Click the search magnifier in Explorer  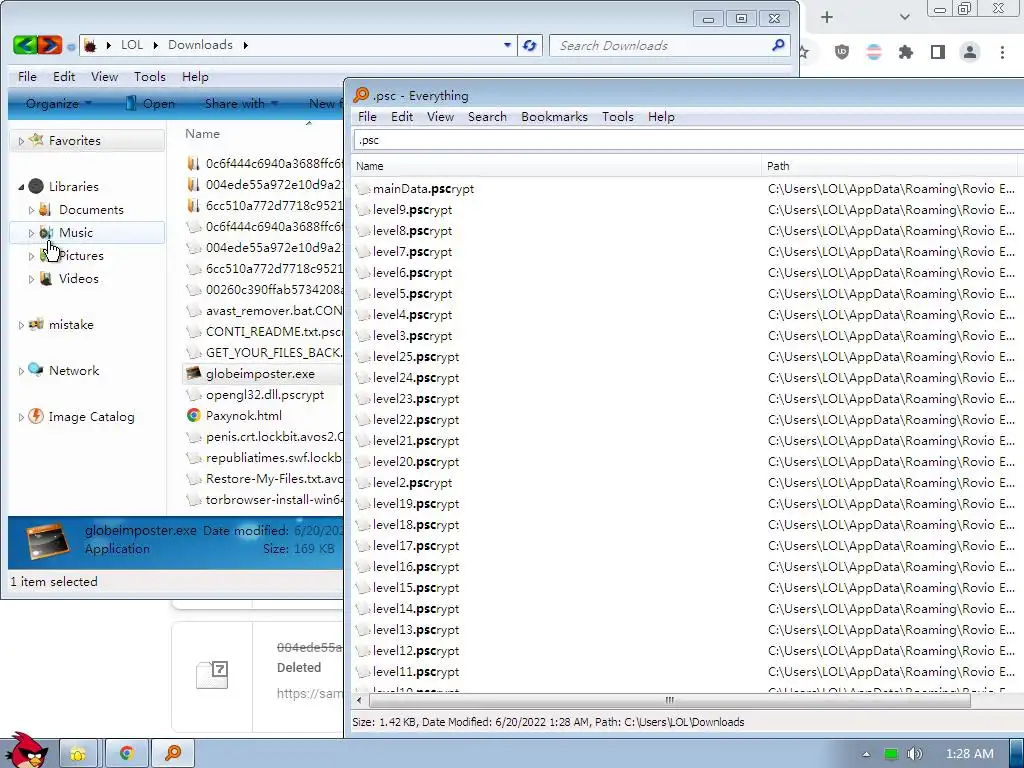pyautogui.click(x=778, y=45)
